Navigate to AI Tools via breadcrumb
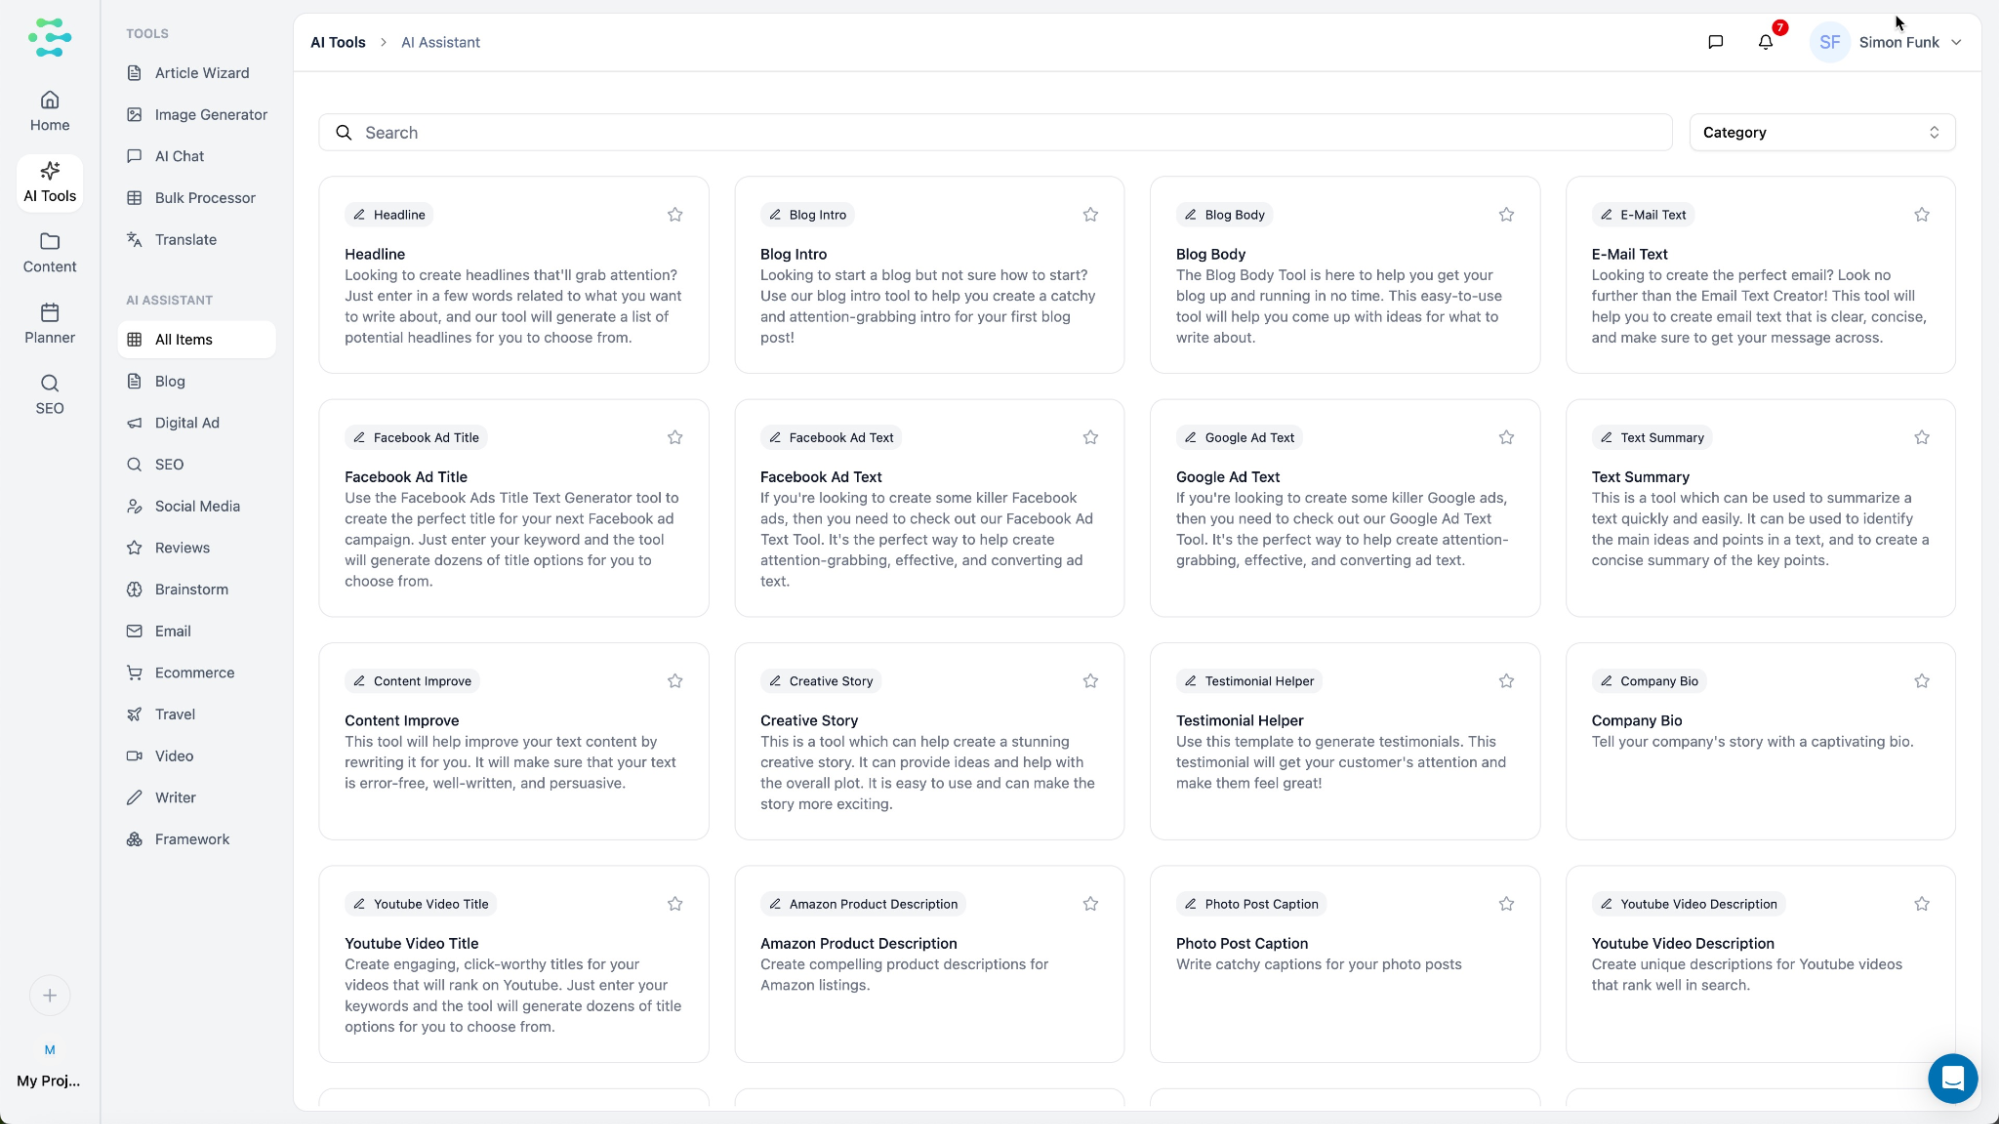The width and height of the screenshot is (1999, 1125). pos(338,42)
